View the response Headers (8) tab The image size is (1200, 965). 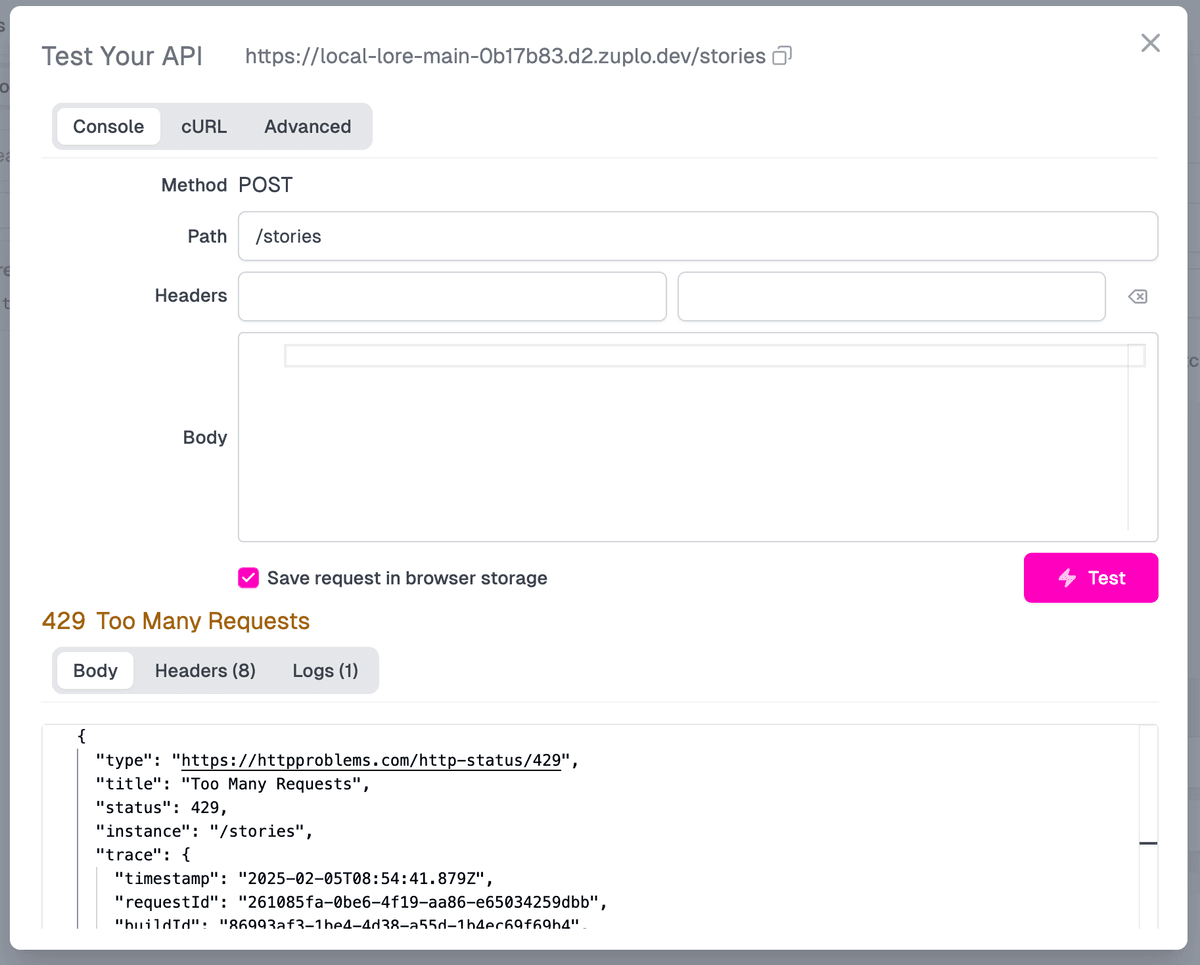(x=205, y=671)
